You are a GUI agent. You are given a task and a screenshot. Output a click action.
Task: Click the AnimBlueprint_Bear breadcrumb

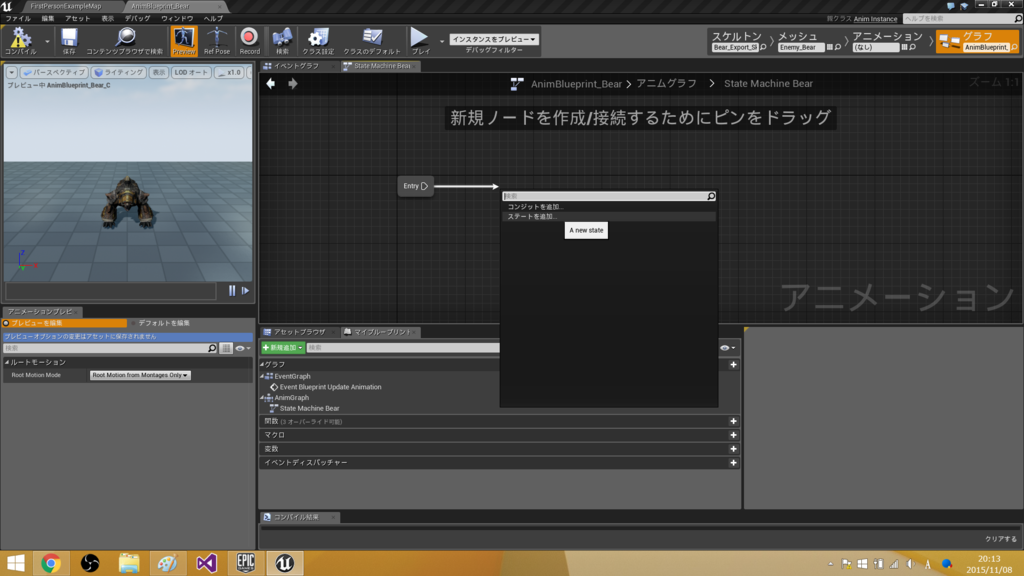(576, 84)
